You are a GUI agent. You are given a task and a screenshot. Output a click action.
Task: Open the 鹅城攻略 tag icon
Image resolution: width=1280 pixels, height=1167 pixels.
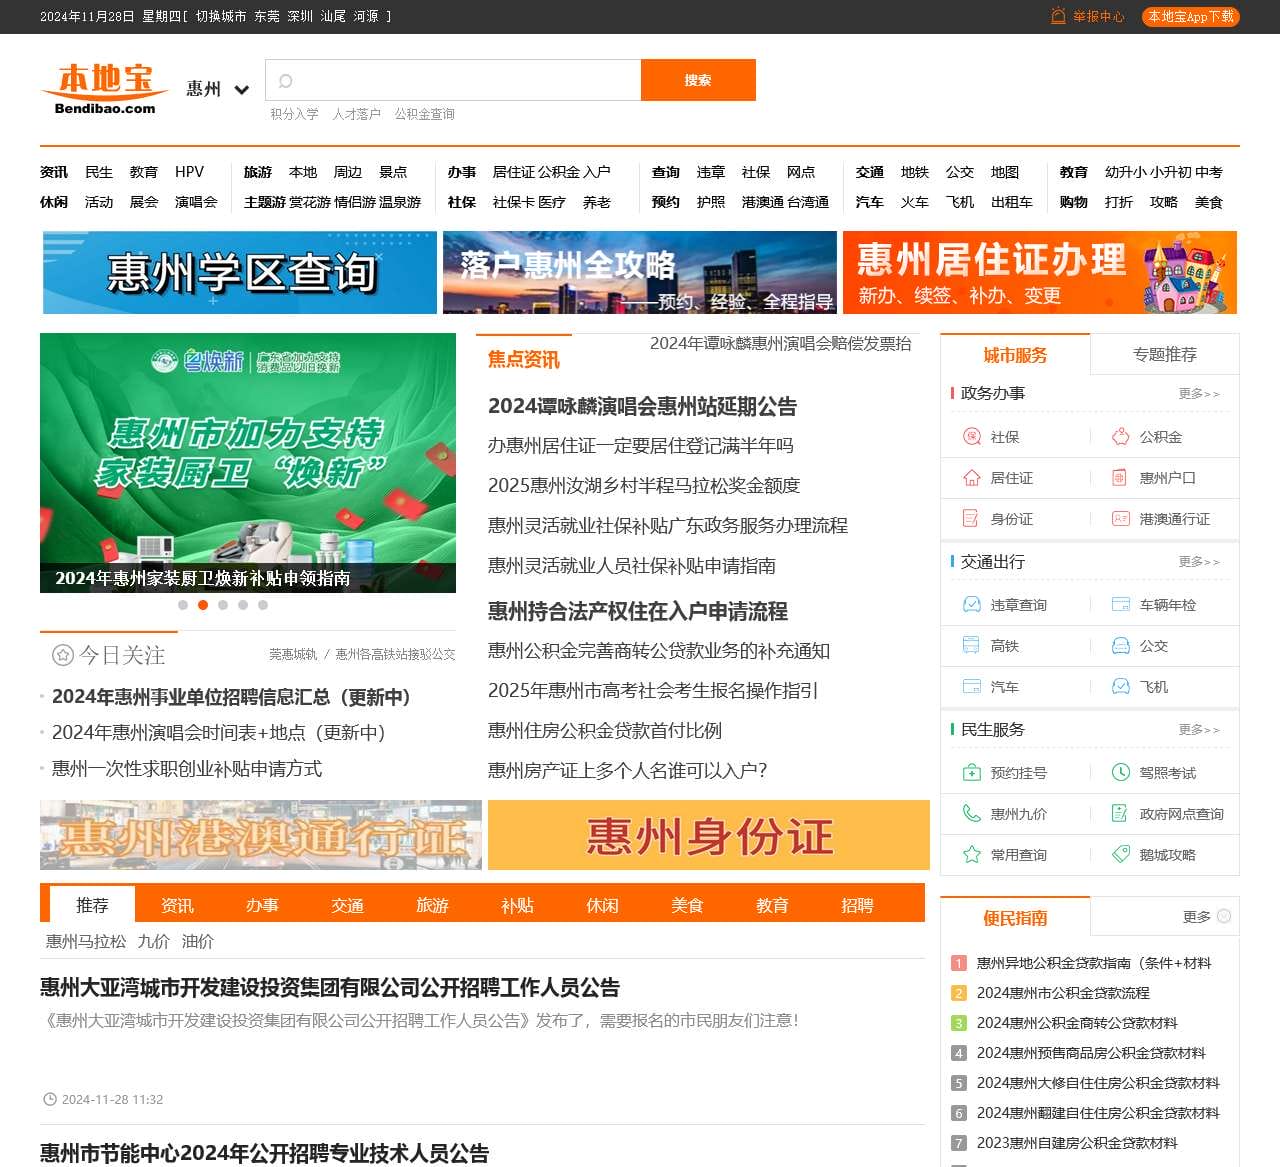1119,855
